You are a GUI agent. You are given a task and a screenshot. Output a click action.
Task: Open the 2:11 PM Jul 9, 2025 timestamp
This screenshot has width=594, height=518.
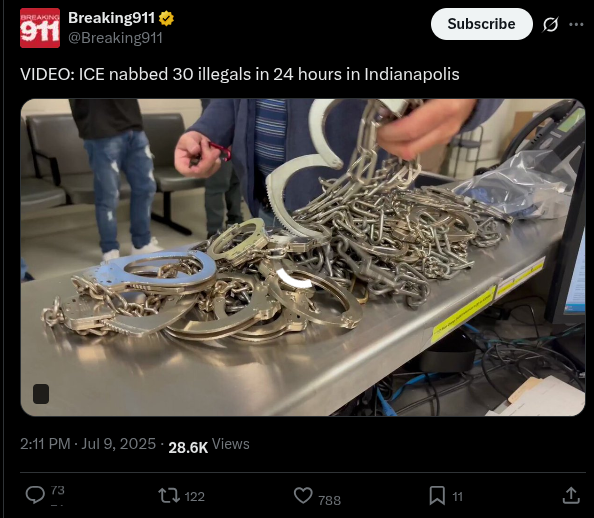[88, 444]
